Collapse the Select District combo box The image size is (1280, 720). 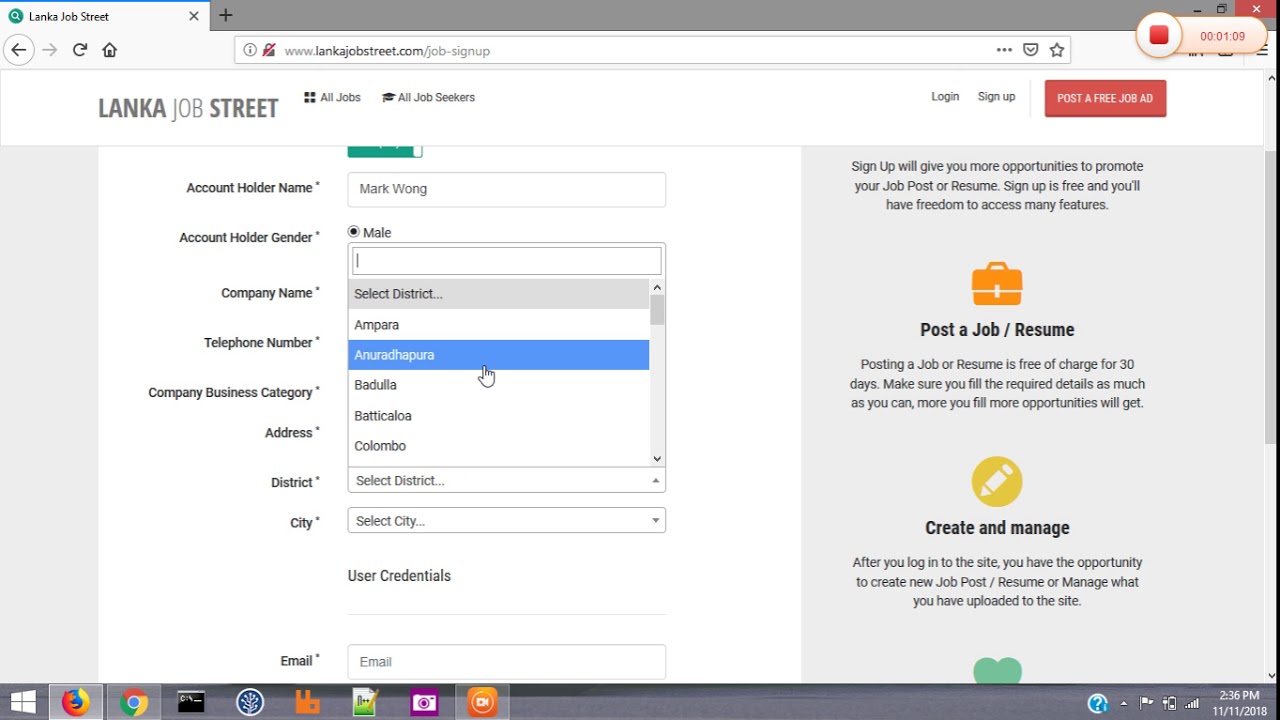(x=506, y=481)
